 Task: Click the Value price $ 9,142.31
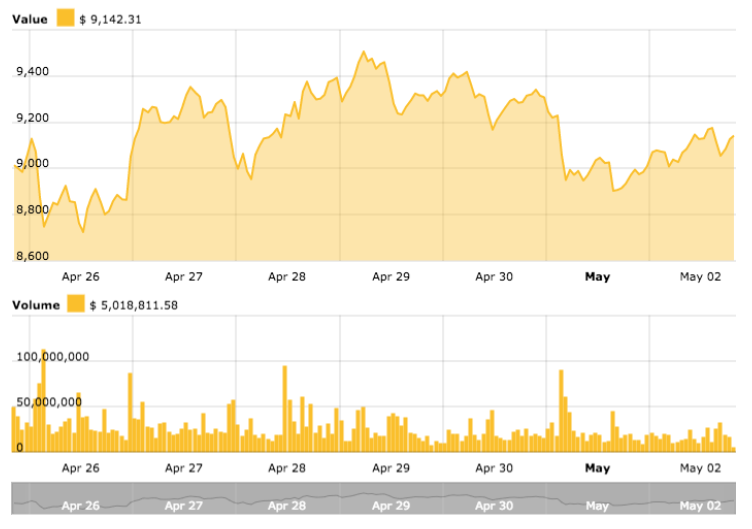click(110, 20)
